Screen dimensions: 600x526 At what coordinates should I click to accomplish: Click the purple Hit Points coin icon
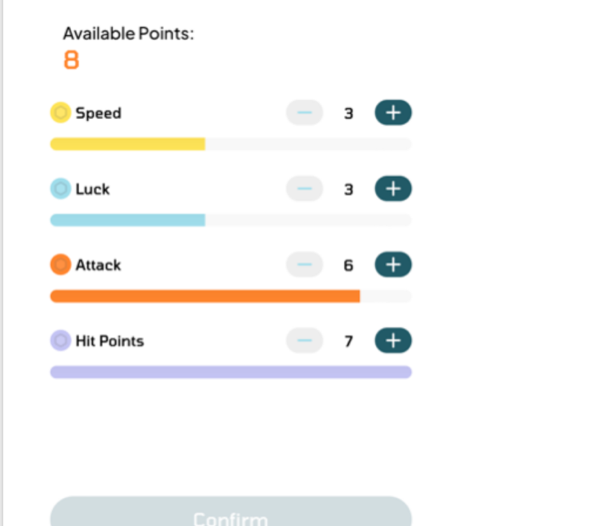coord(60,340)
